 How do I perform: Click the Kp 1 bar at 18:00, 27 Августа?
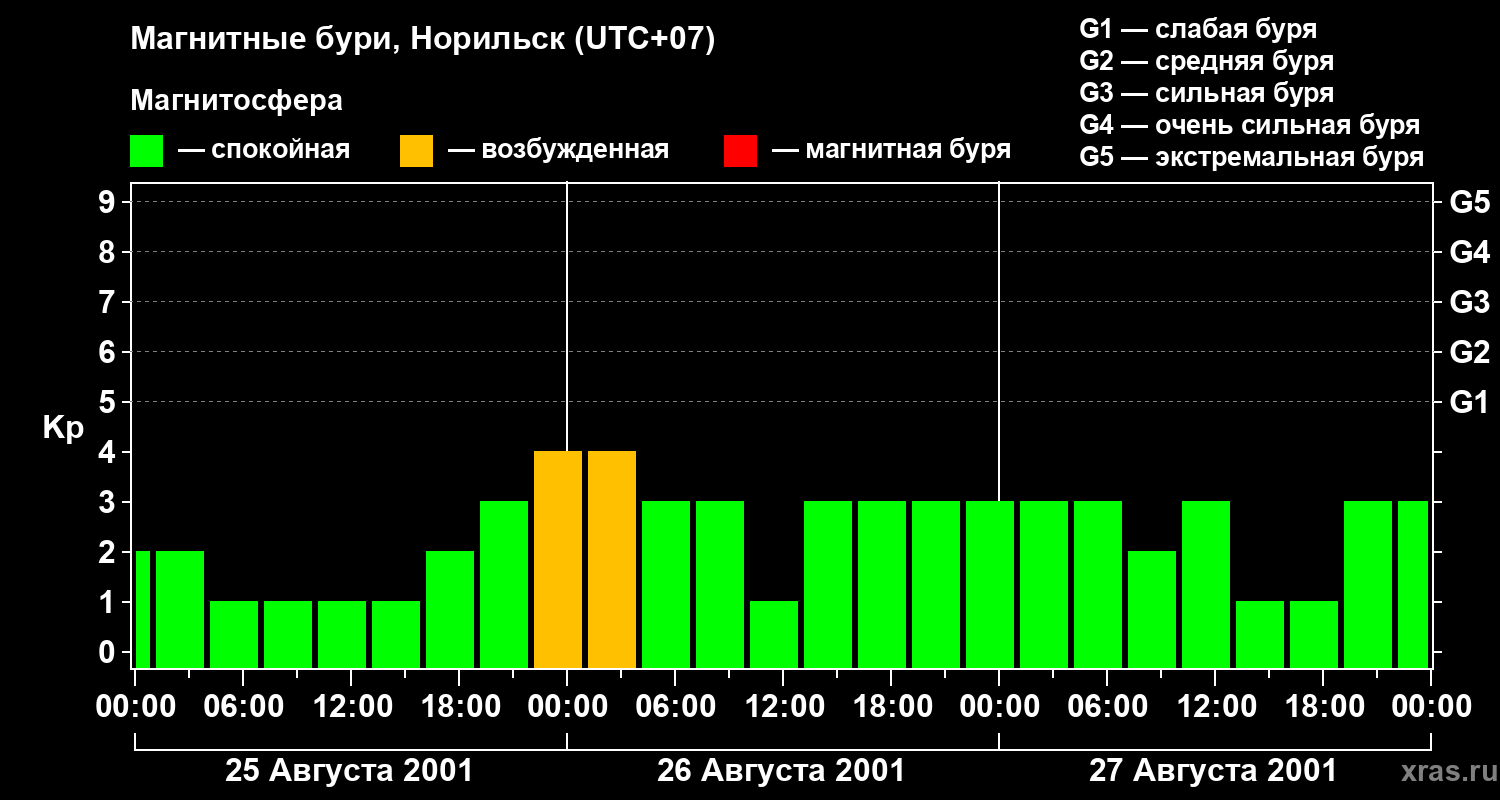(1314, 634)
